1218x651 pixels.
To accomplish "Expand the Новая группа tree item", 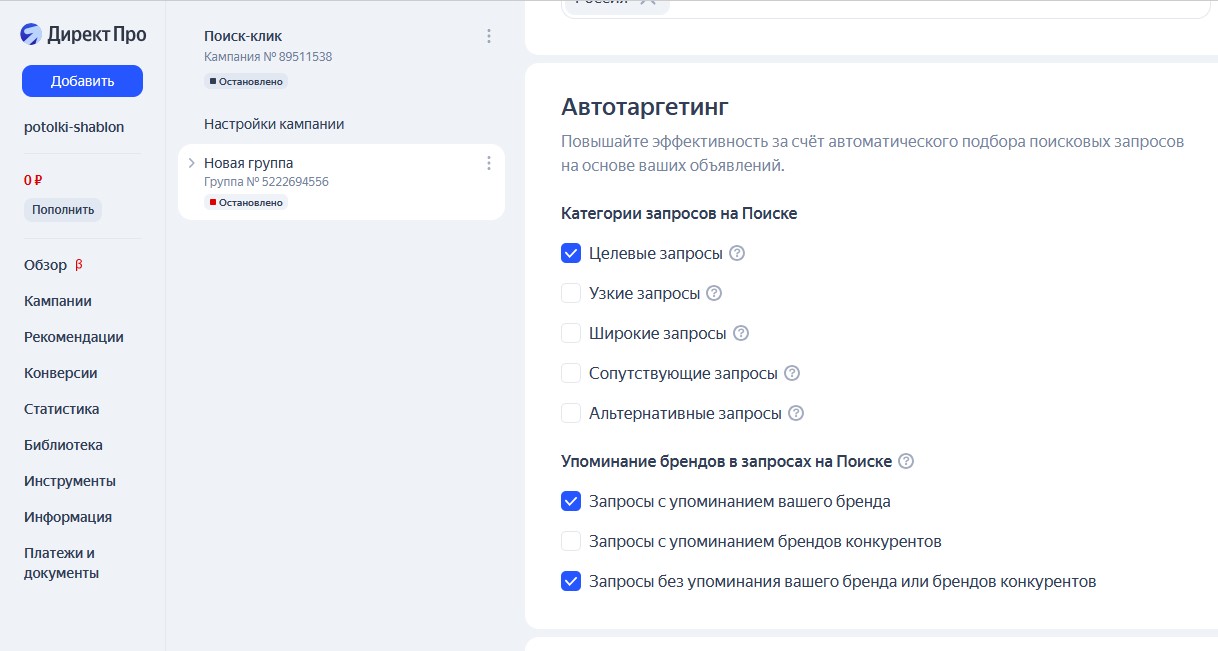I will [191, 163].
